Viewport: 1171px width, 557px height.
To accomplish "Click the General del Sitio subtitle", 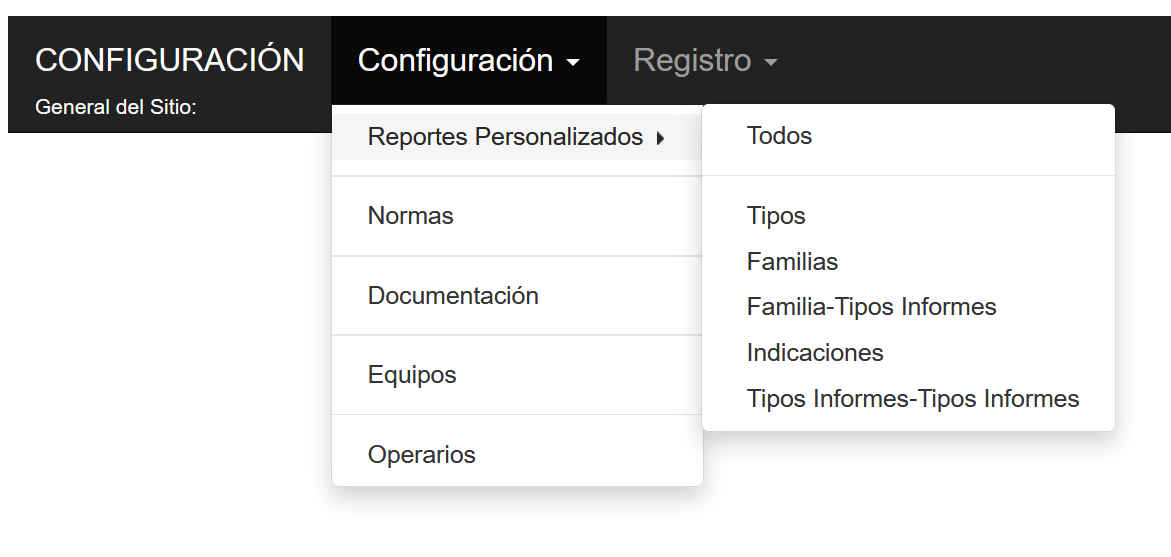I will [115, 107].
